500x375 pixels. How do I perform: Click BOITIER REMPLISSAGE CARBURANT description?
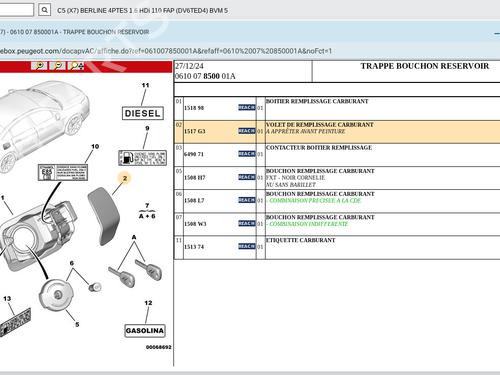click(x=317, y=101)
